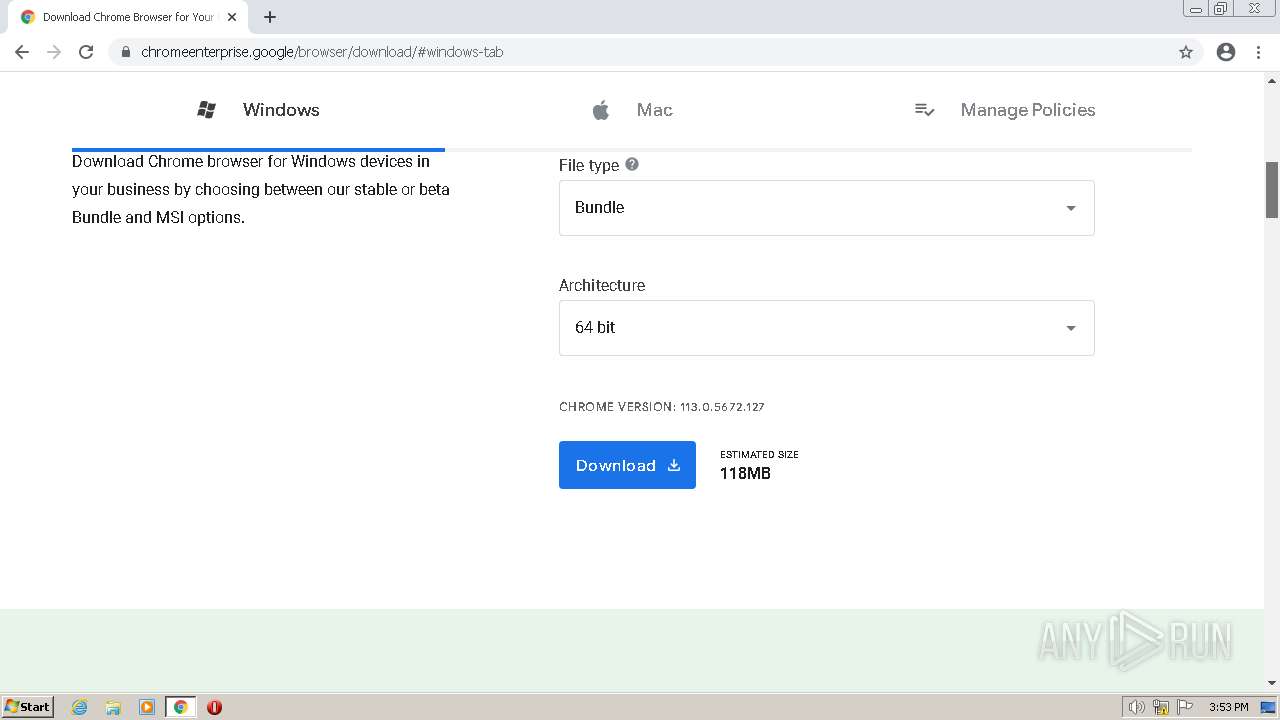The height and width of the screenshot is (720, 1280).
Task: Launch Internet Explorer from taskbar
Action: coord(80,707)
